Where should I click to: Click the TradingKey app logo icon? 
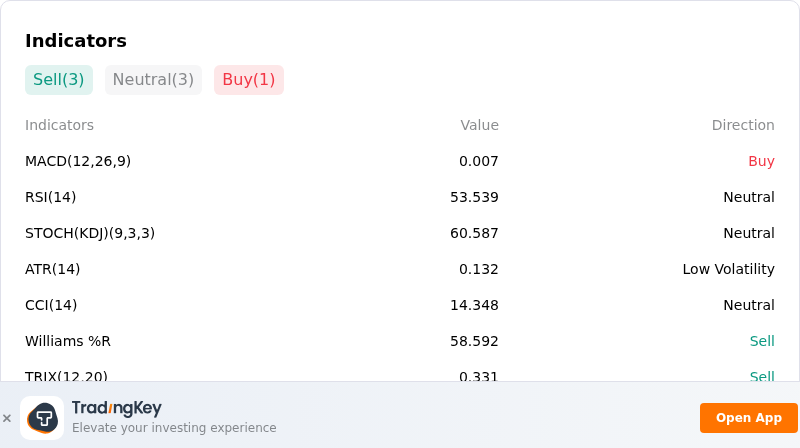click(x=42, y=418)
